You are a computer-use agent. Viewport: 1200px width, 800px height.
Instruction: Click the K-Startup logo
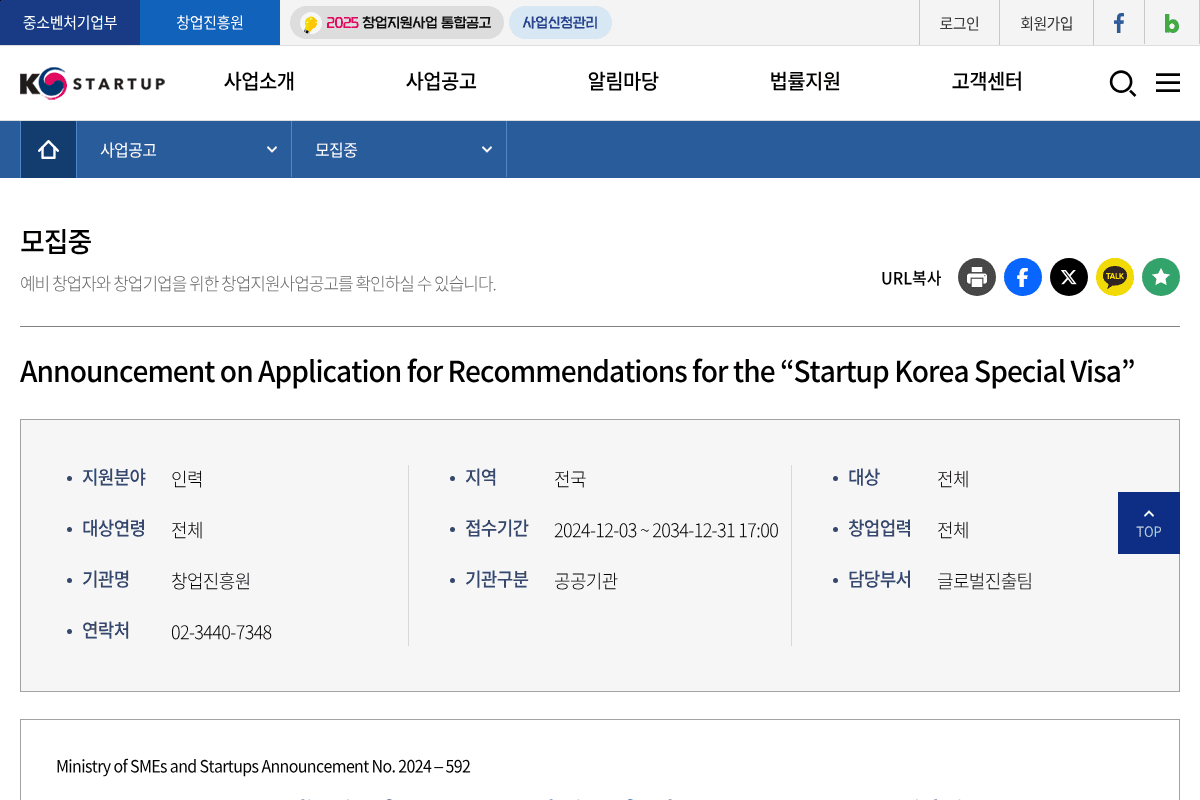pos(92,83)
